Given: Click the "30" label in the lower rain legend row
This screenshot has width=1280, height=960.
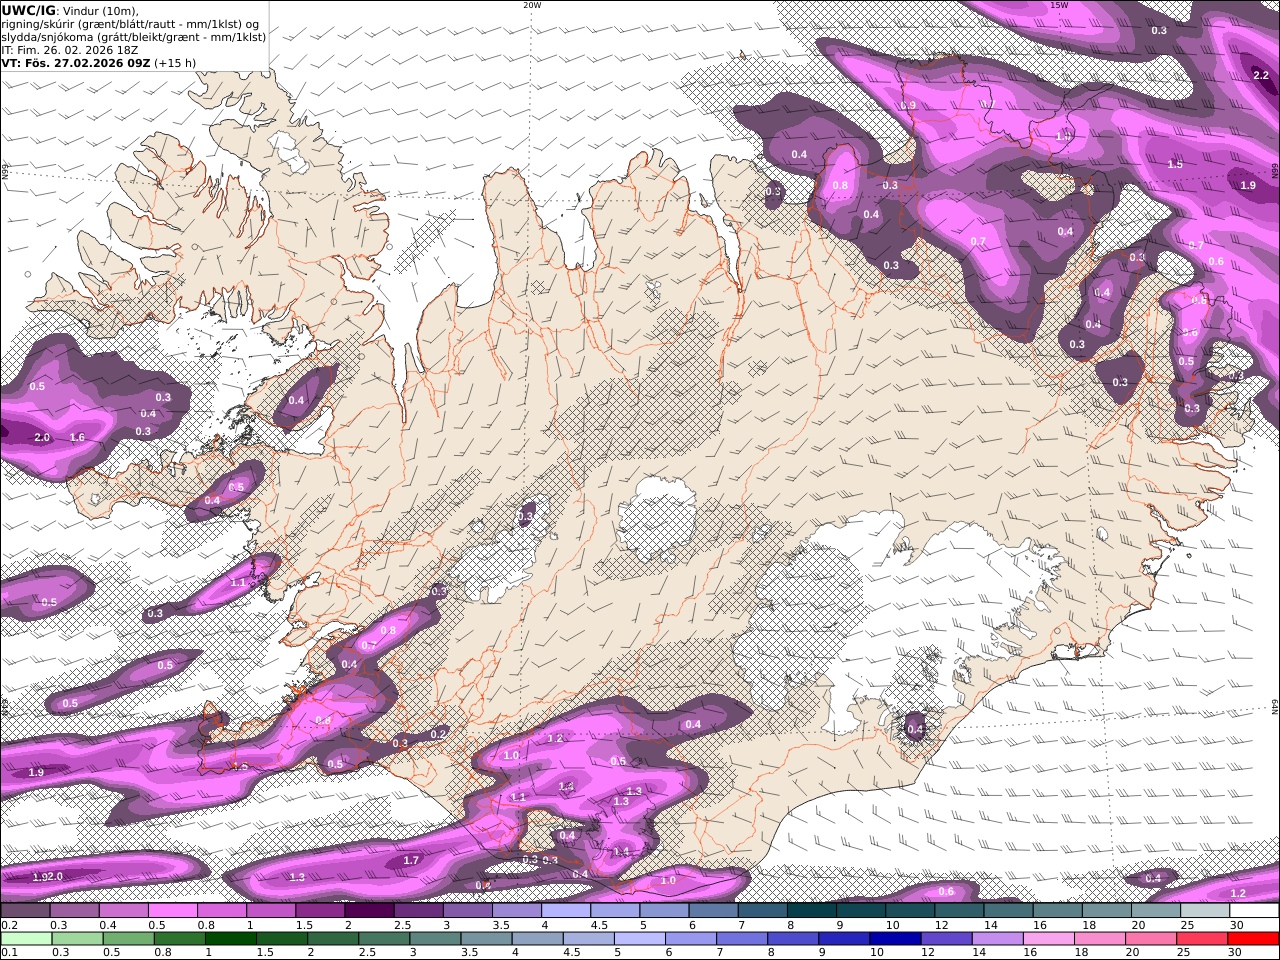Looking at the screenshot, I should (x=1234, y=953).
